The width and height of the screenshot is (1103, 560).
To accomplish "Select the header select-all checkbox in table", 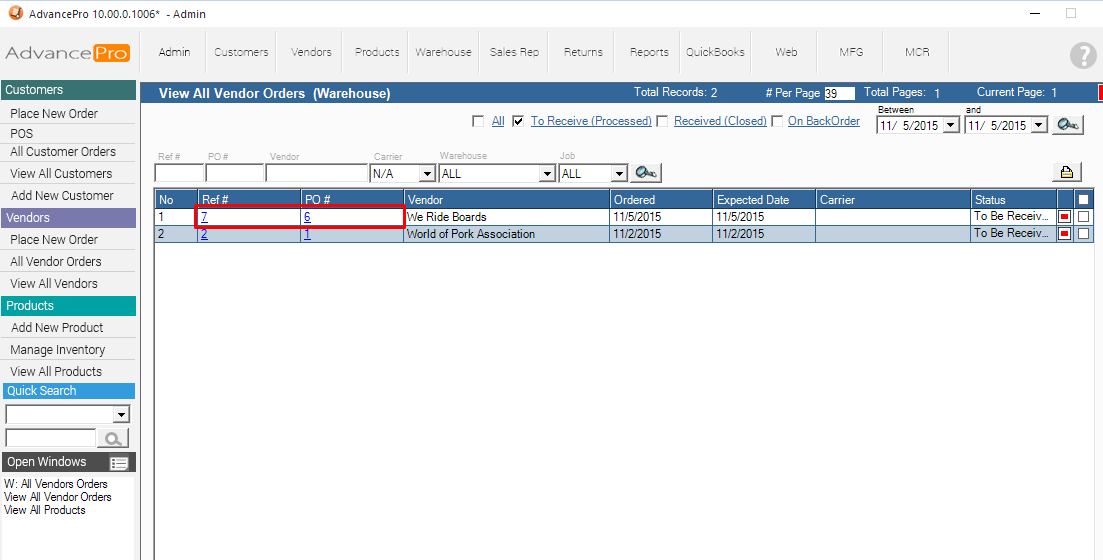I will (1083, 200).
